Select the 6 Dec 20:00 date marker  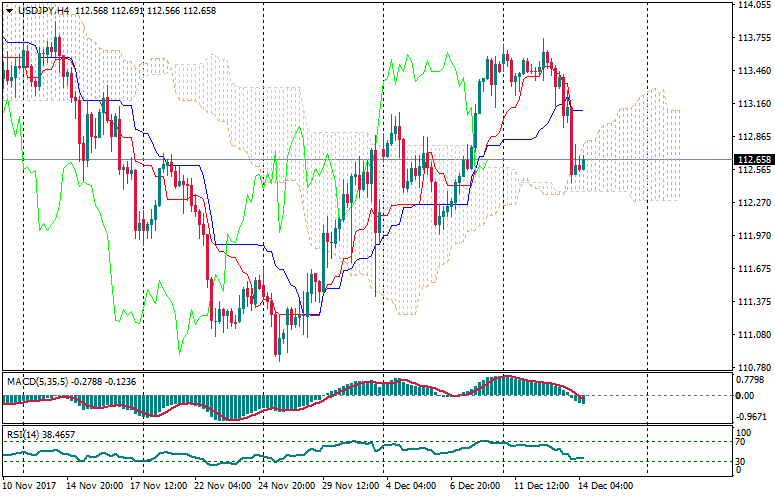click(x=477, y=485)
